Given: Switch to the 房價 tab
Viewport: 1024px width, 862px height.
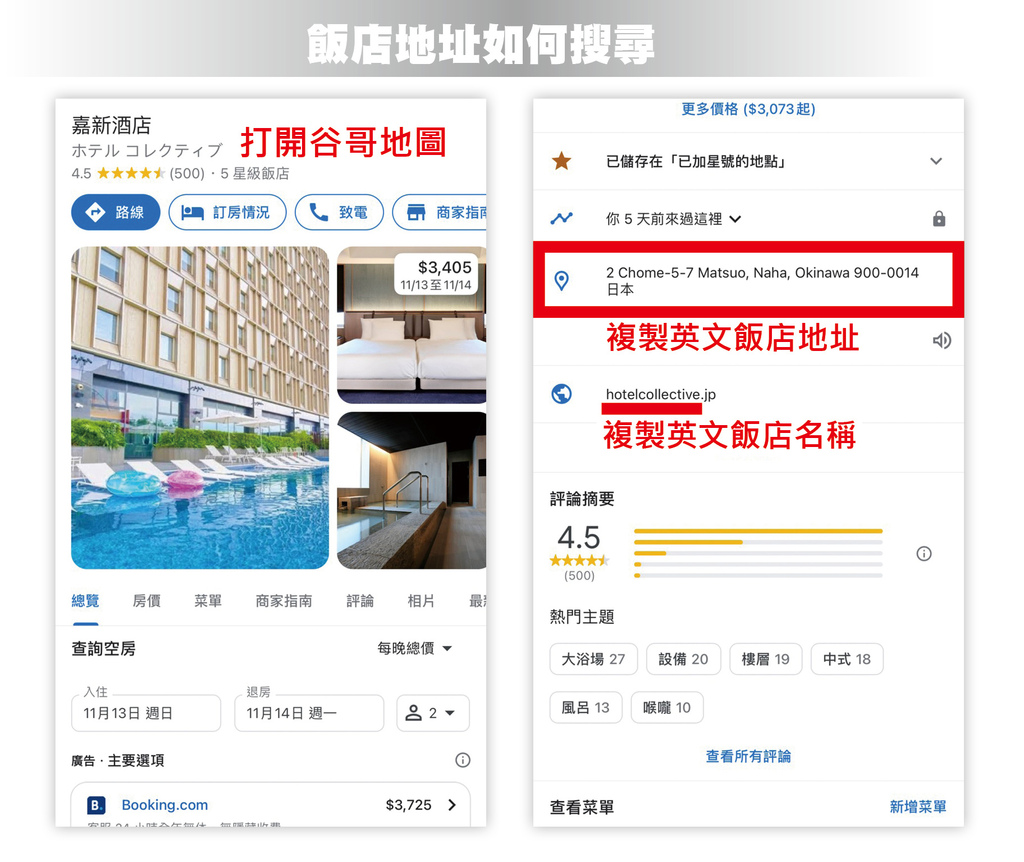Looking at the screenshot, I should click(146, 601).
